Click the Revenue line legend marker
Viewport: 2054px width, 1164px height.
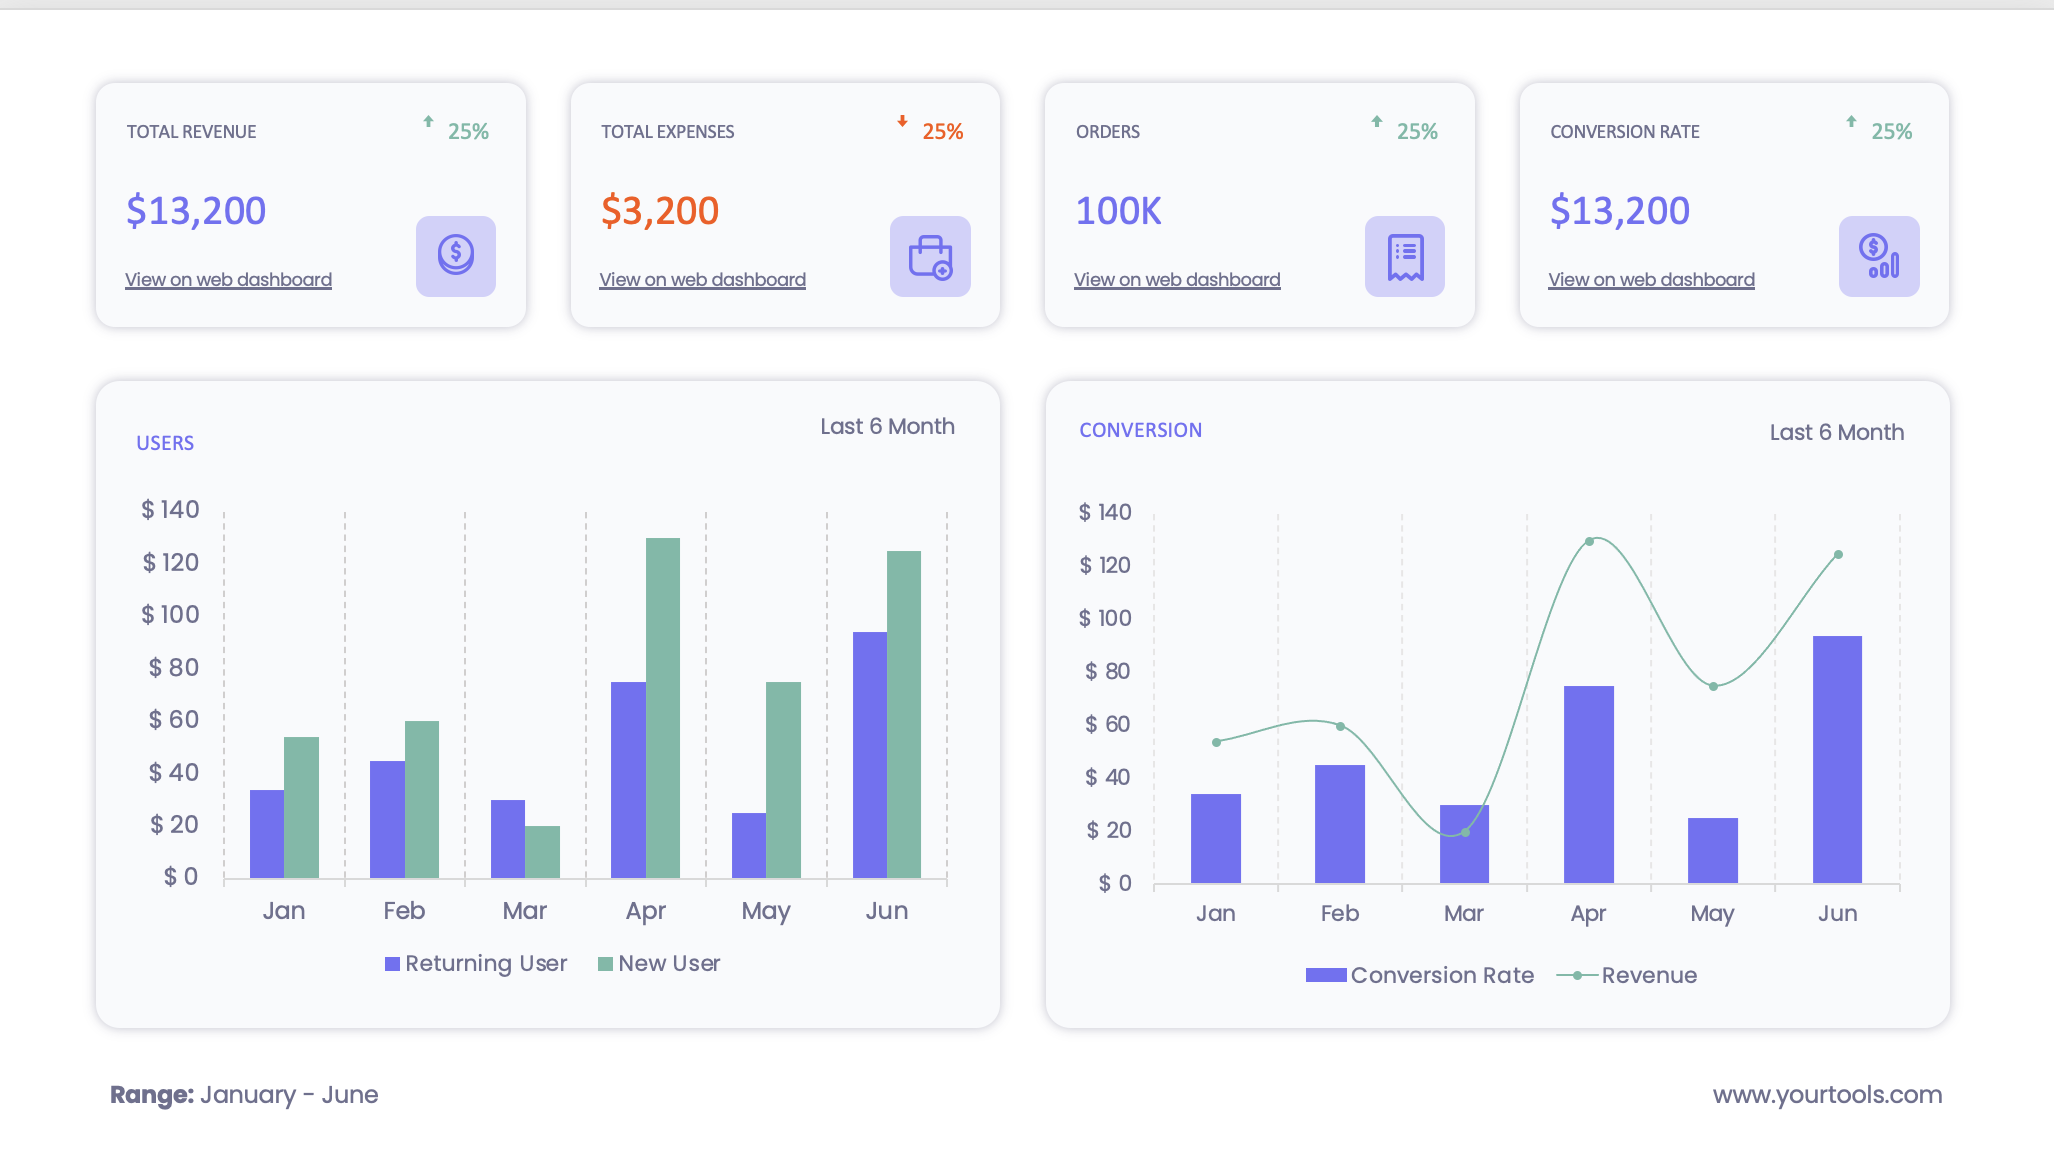coord(1577,975)
